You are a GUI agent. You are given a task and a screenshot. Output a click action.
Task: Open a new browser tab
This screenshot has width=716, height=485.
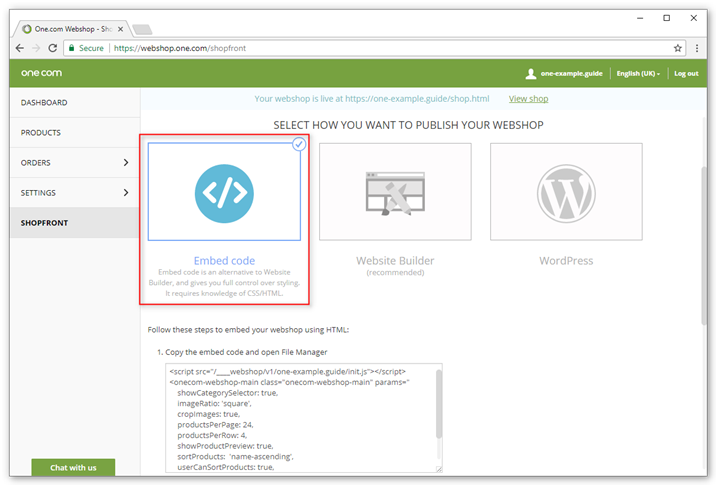coord(142,30)
